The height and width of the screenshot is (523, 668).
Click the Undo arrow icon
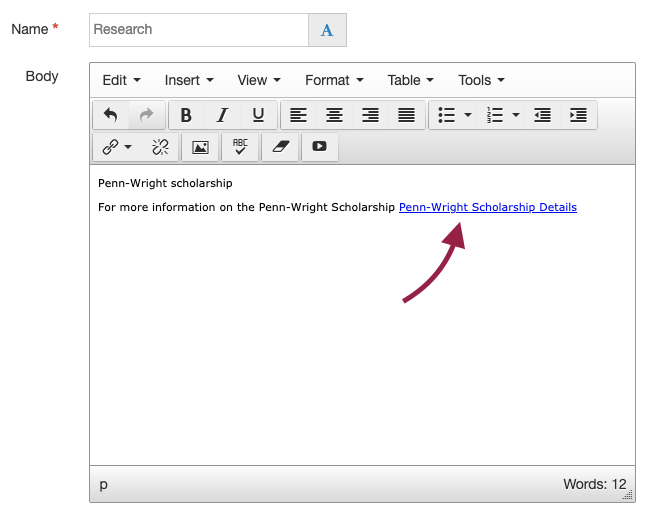[111, 115]
